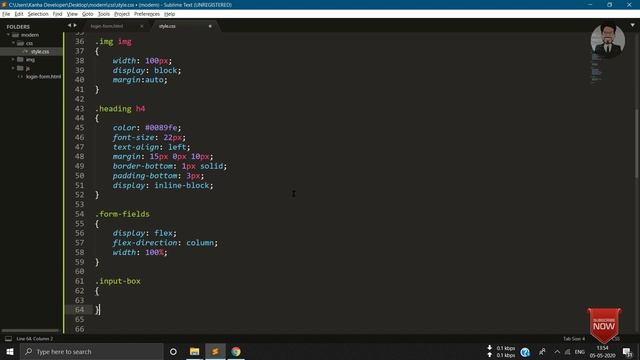Open the People icon in tray

[542, 351]
